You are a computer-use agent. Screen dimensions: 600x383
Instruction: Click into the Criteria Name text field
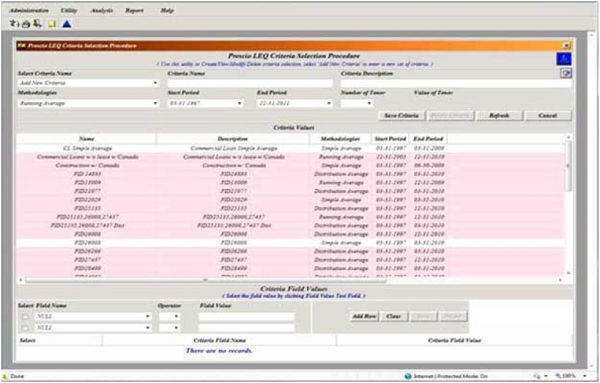(250, 83)
